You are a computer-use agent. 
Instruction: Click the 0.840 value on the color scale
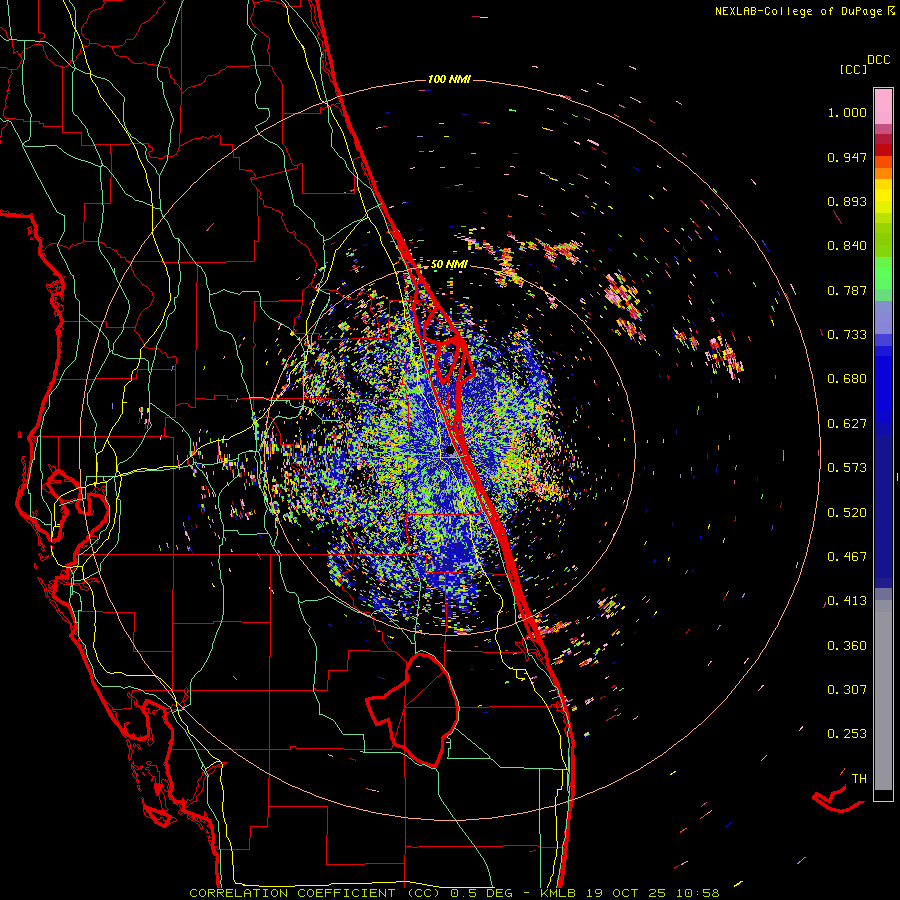pyautogui.click(x=847, y=246)
